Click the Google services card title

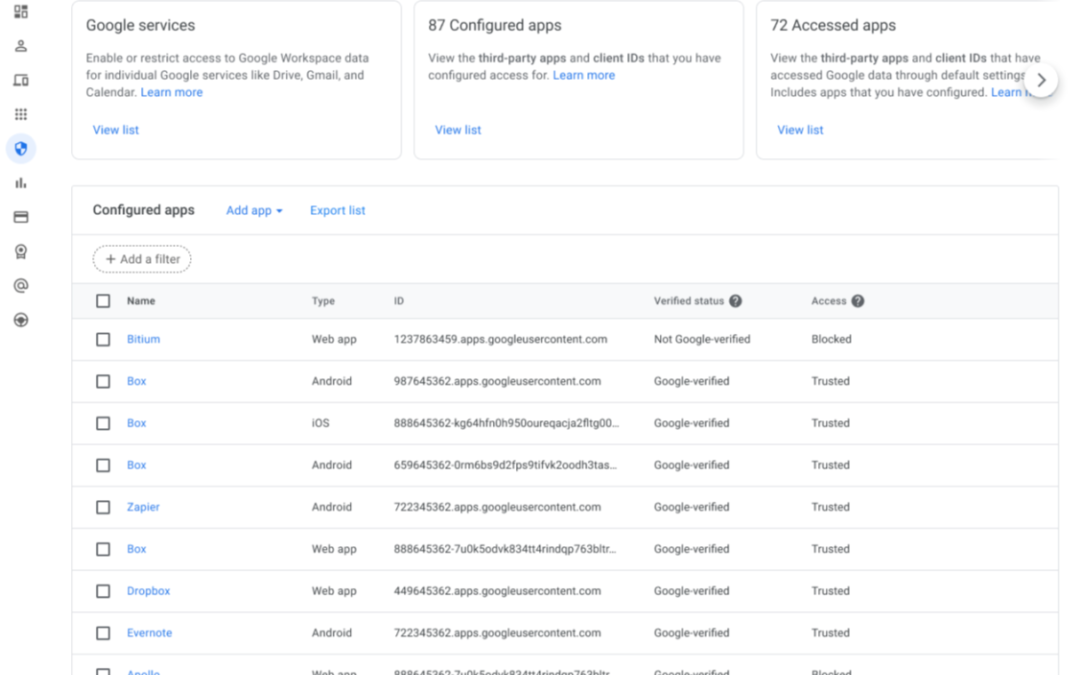(x=141, y=25)
